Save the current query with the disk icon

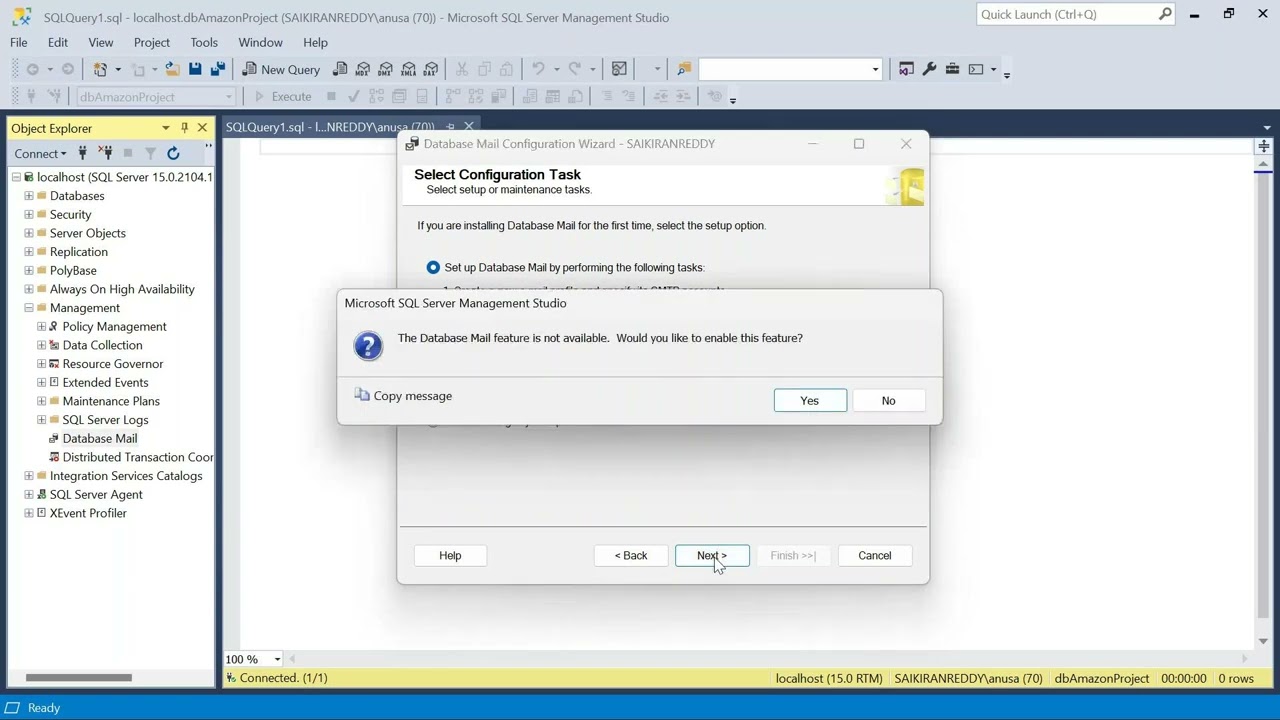pos(195,69)
